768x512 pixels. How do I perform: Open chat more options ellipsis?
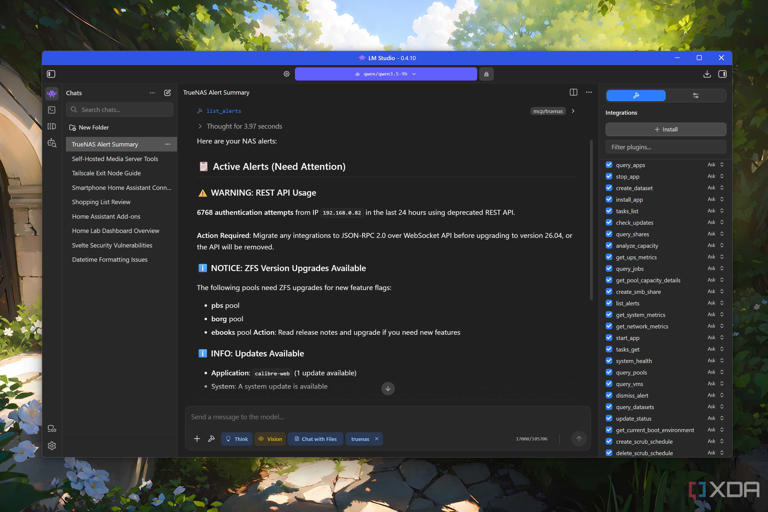589,92
